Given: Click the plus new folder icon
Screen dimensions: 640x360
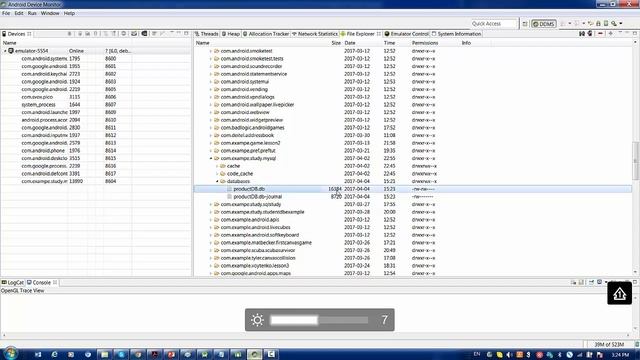Looking at the screenshot, I should pyautogui.click(x=611, y=34).
